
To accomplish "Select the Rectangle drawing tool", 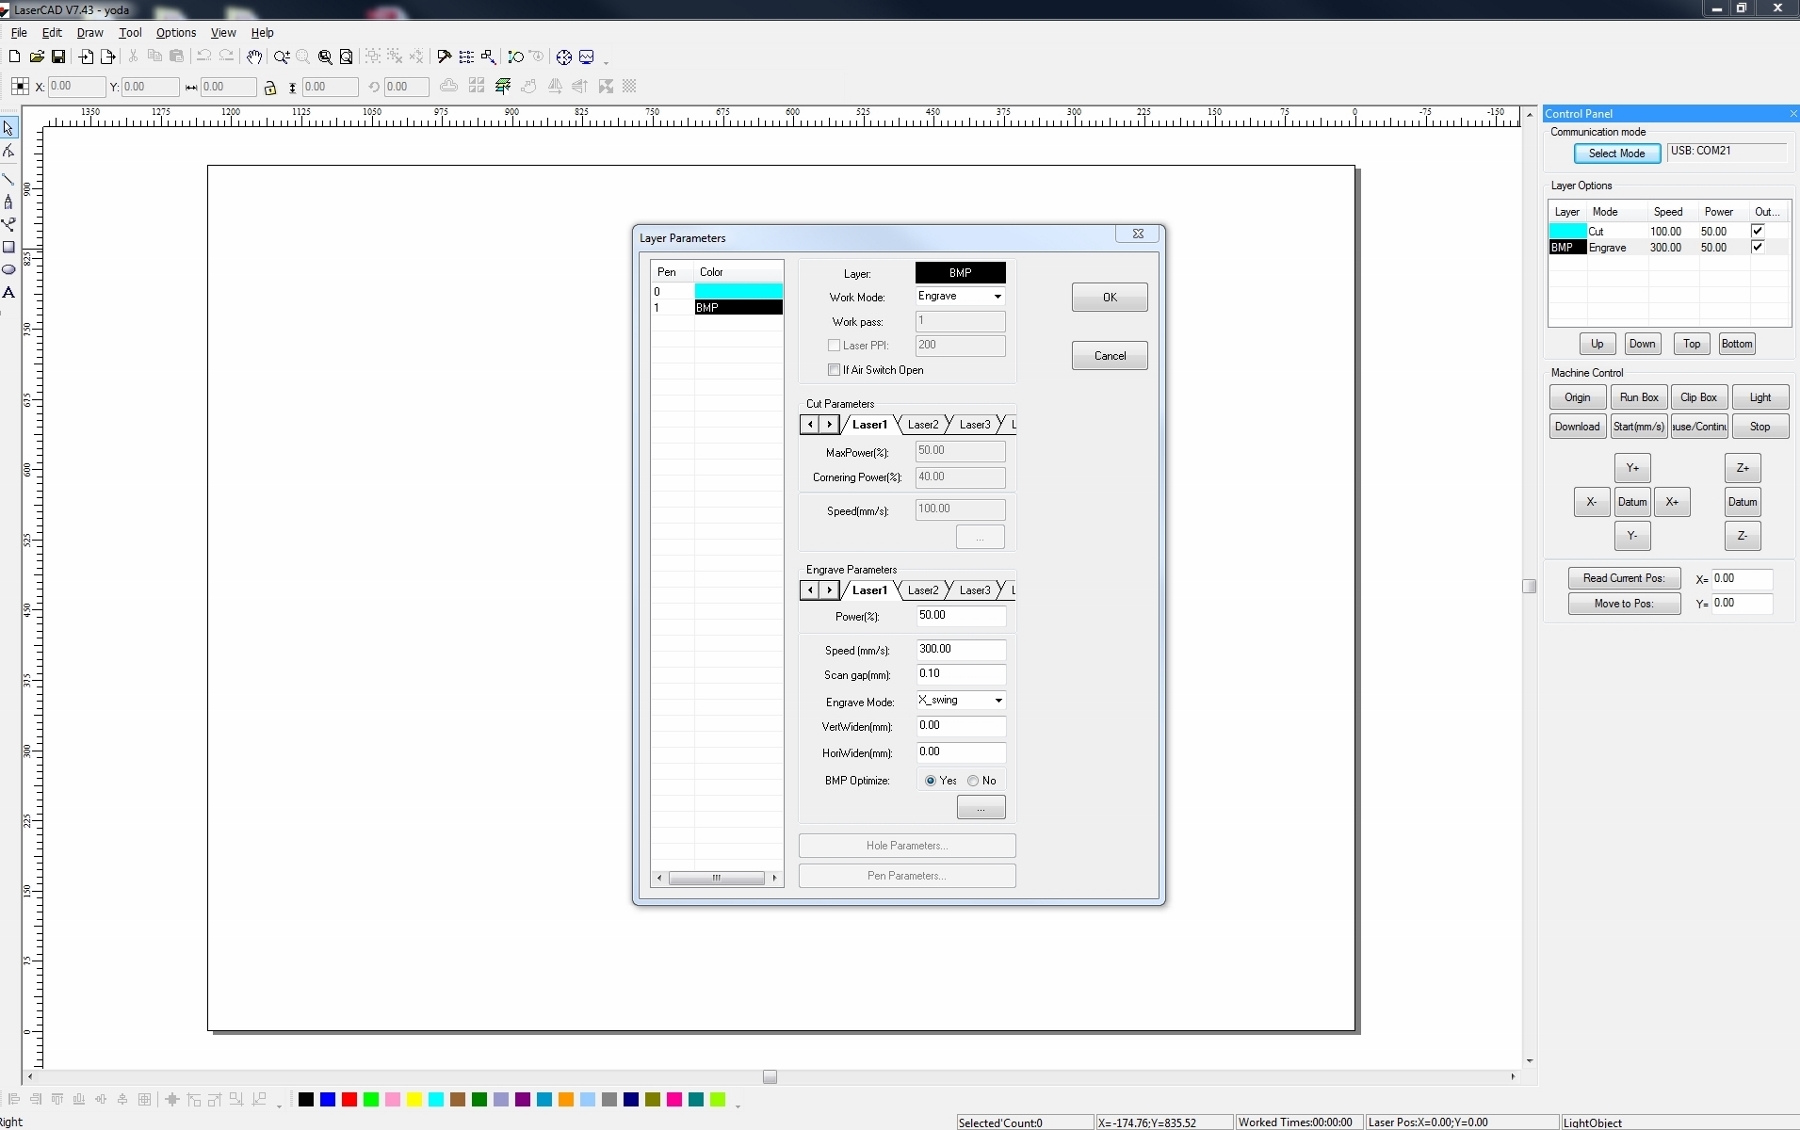I will coord(9,247).
